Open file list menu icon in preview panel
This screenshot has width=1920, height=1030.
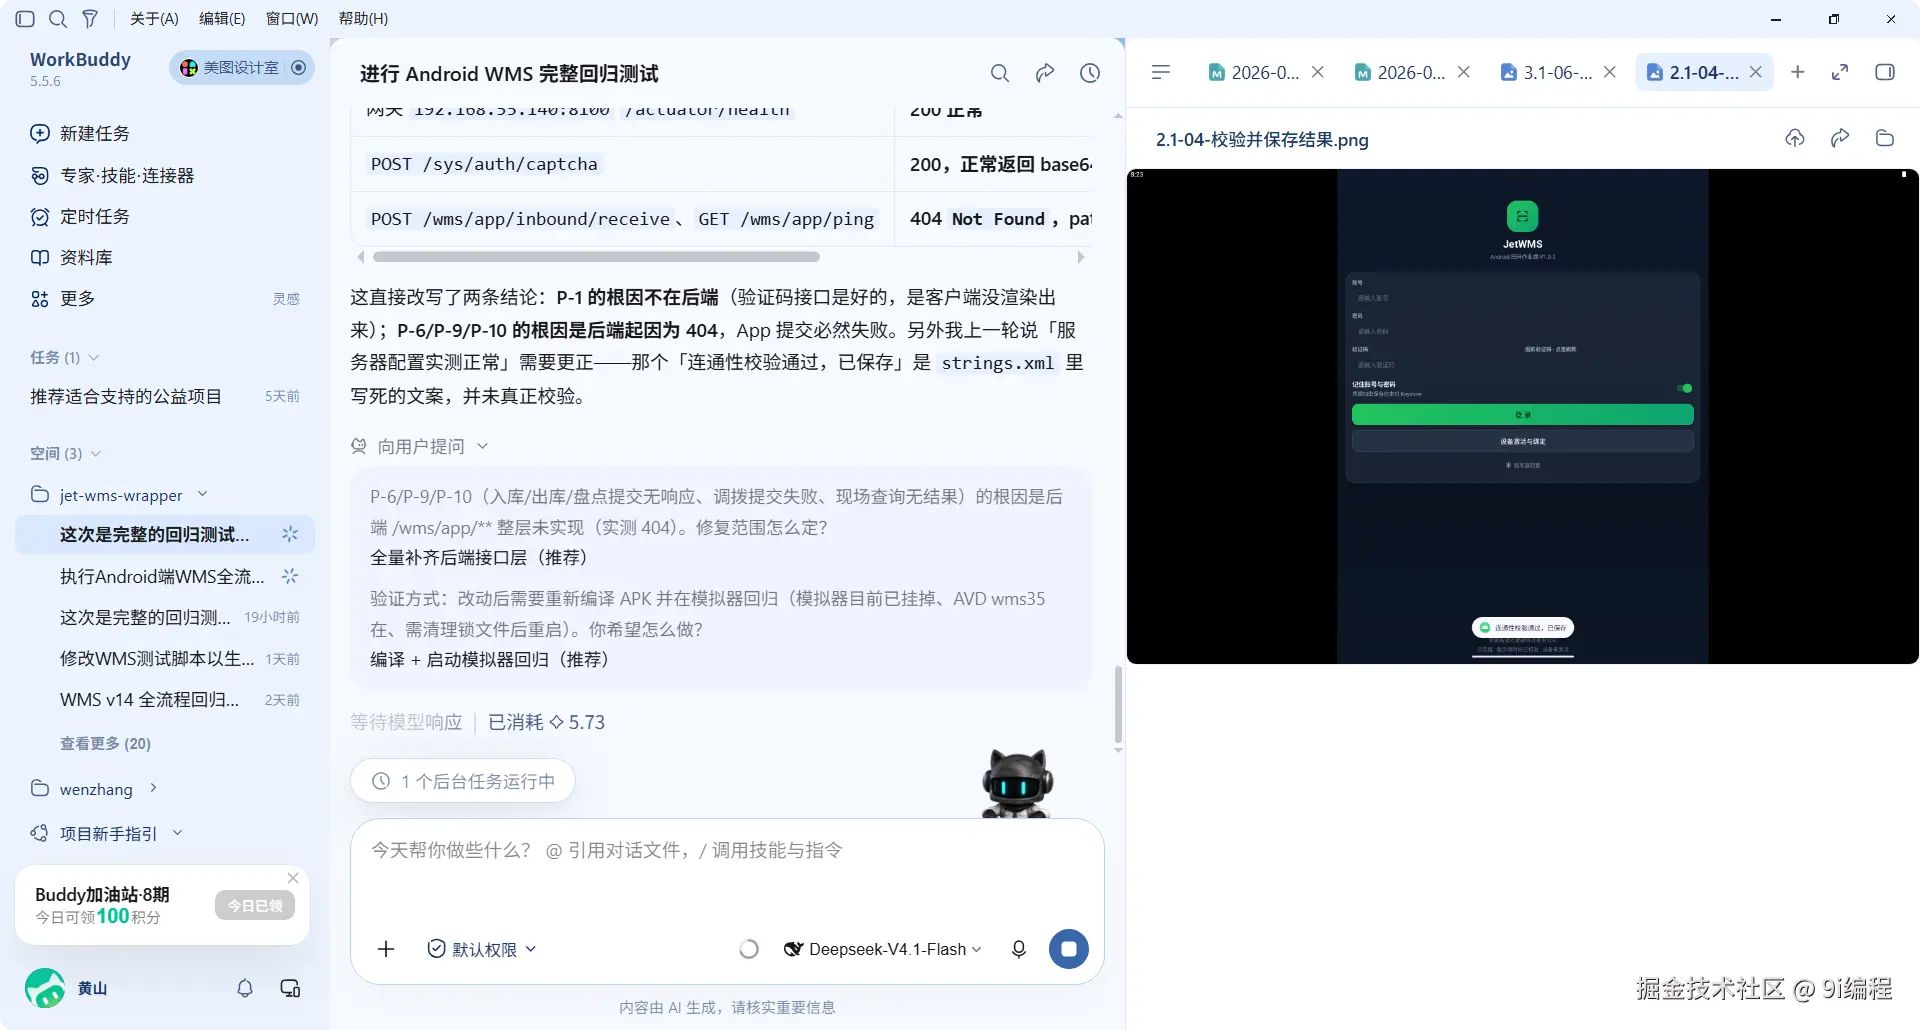click(x=1161, y=72)
